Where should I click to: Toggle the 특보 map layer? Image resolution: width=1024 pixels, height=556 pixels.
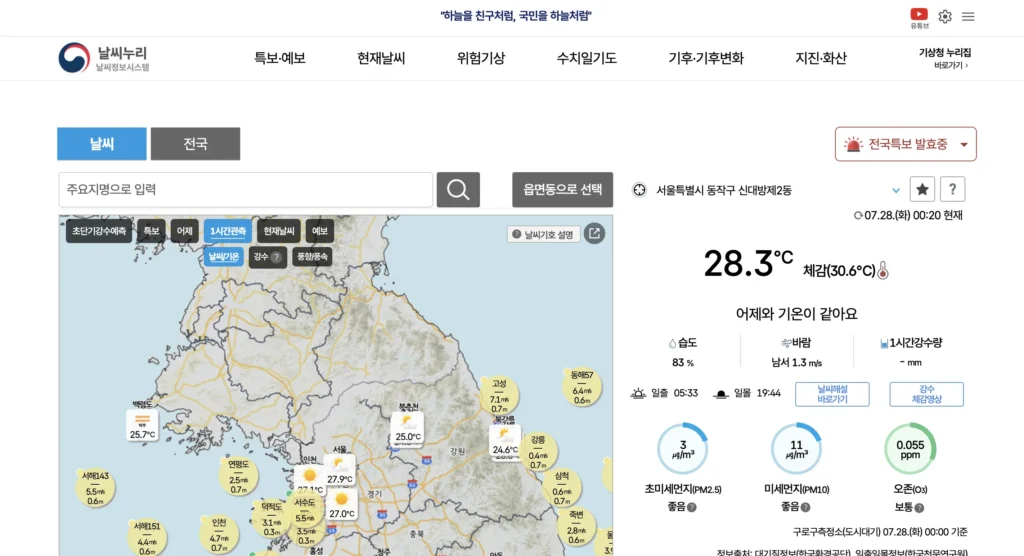[x=151, y=231]
